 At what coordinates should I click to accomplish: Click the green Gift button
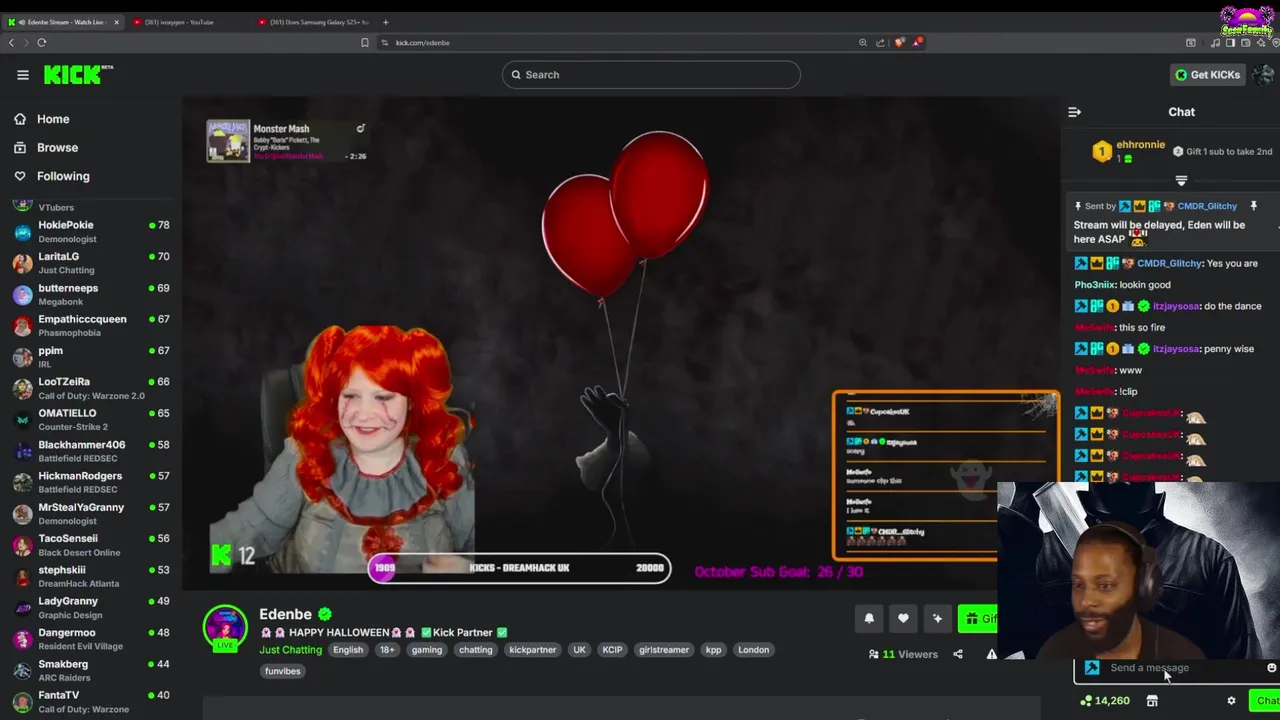point(977,619)
